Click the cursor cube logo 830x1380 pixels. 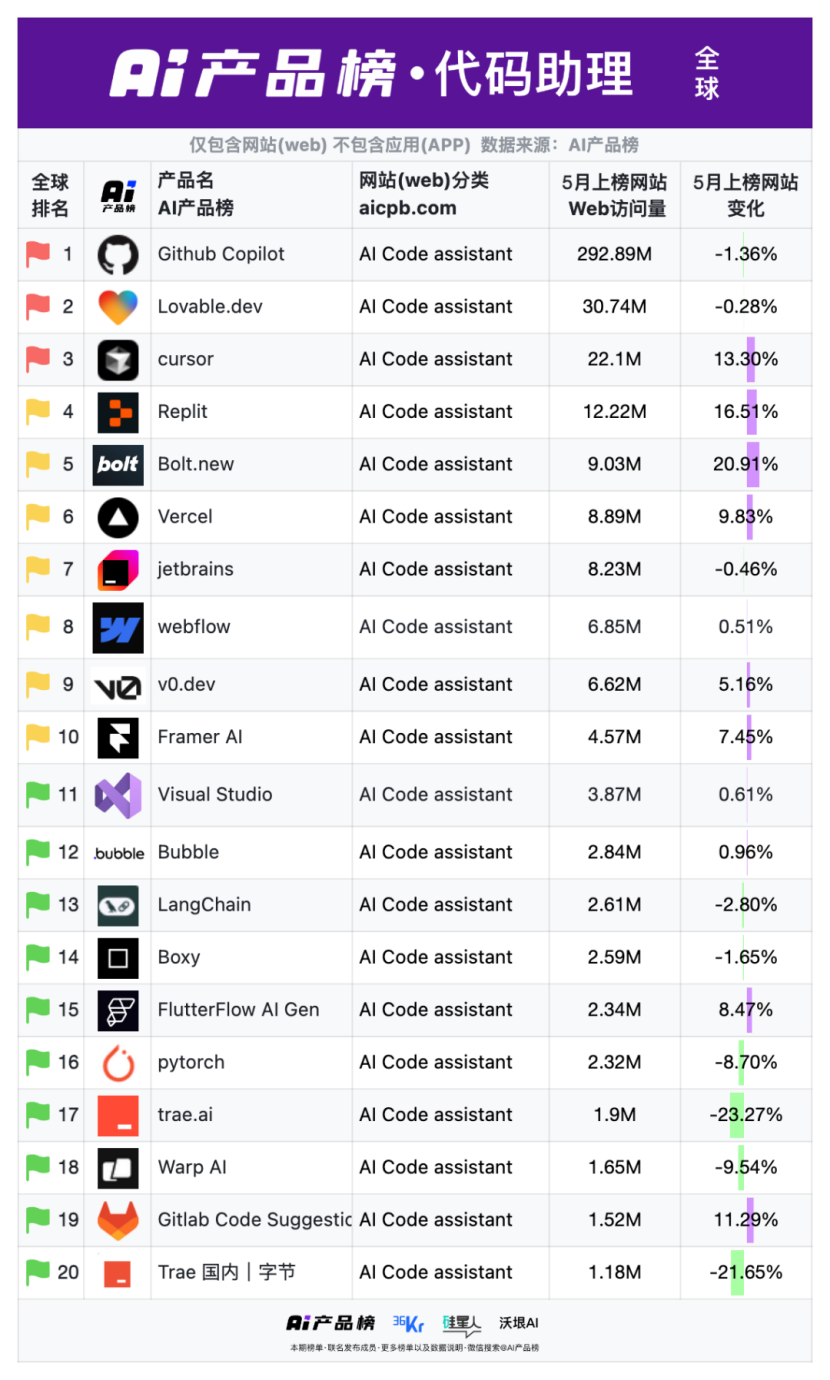[118, 360]
